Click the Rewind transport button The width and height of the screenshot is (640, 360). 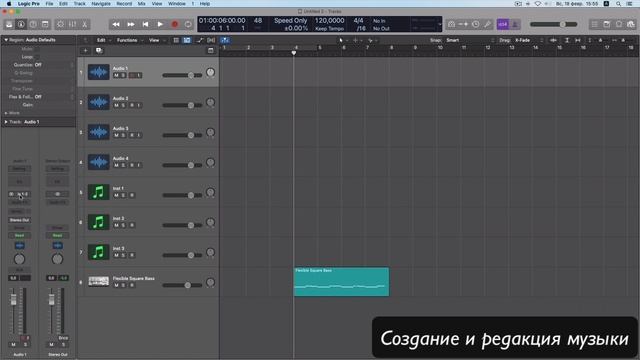click(x=116, y=24)
